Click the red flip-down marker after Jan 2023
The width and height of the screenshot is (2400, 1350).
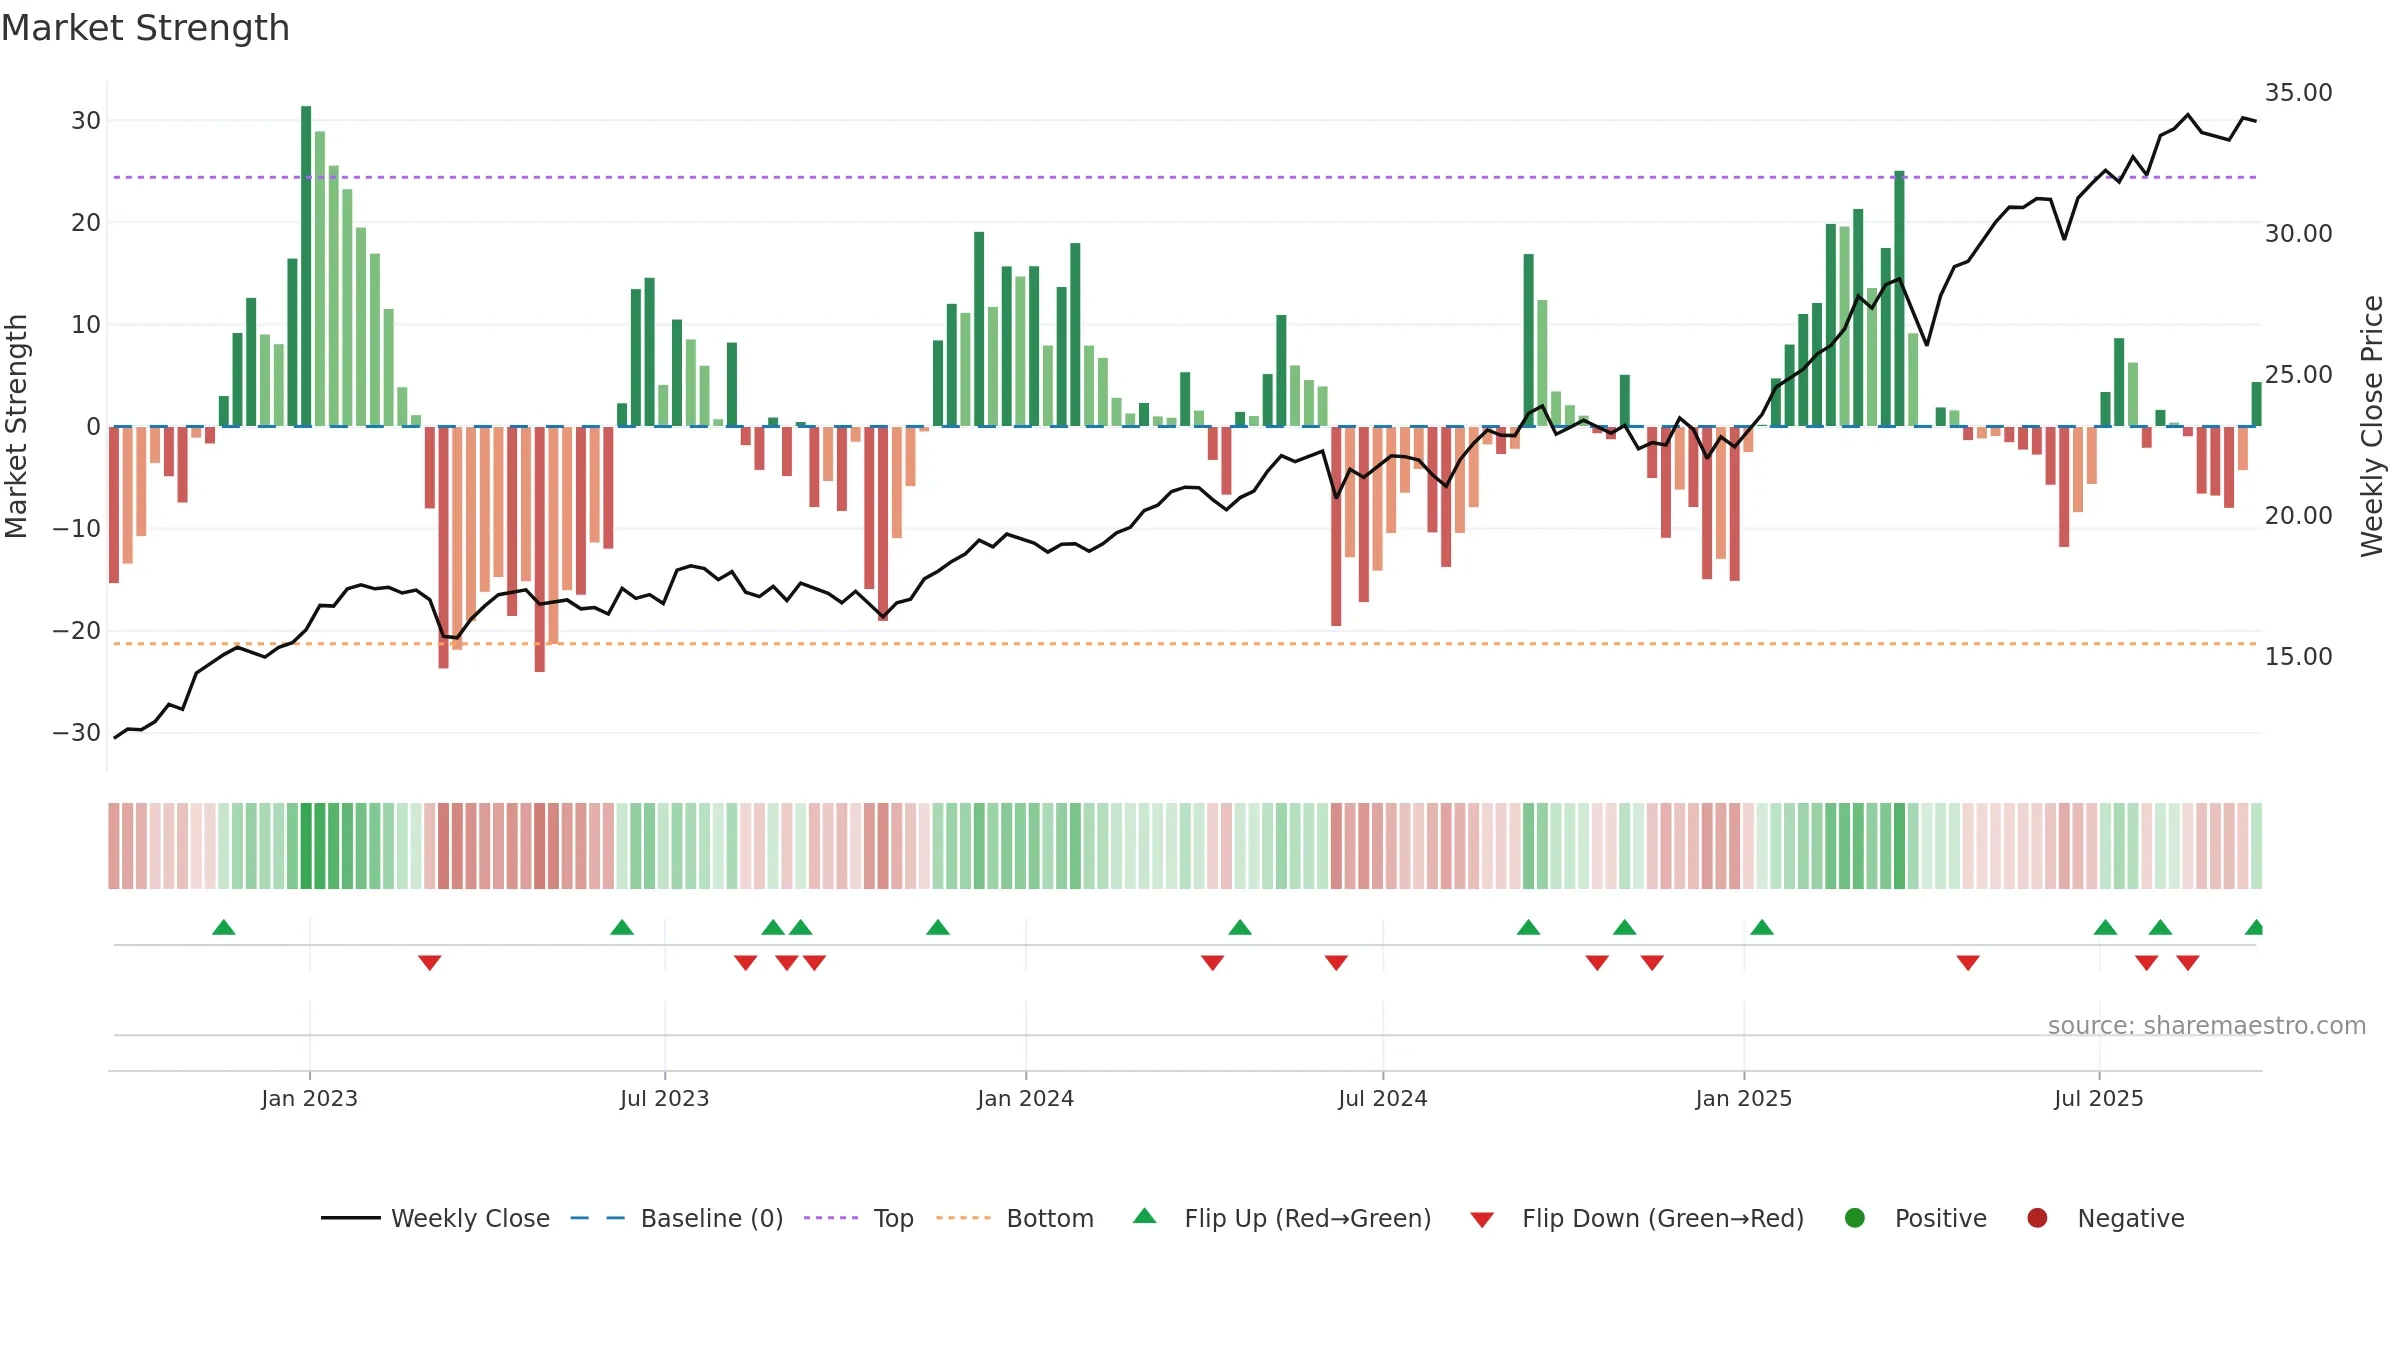click(430, 963)
